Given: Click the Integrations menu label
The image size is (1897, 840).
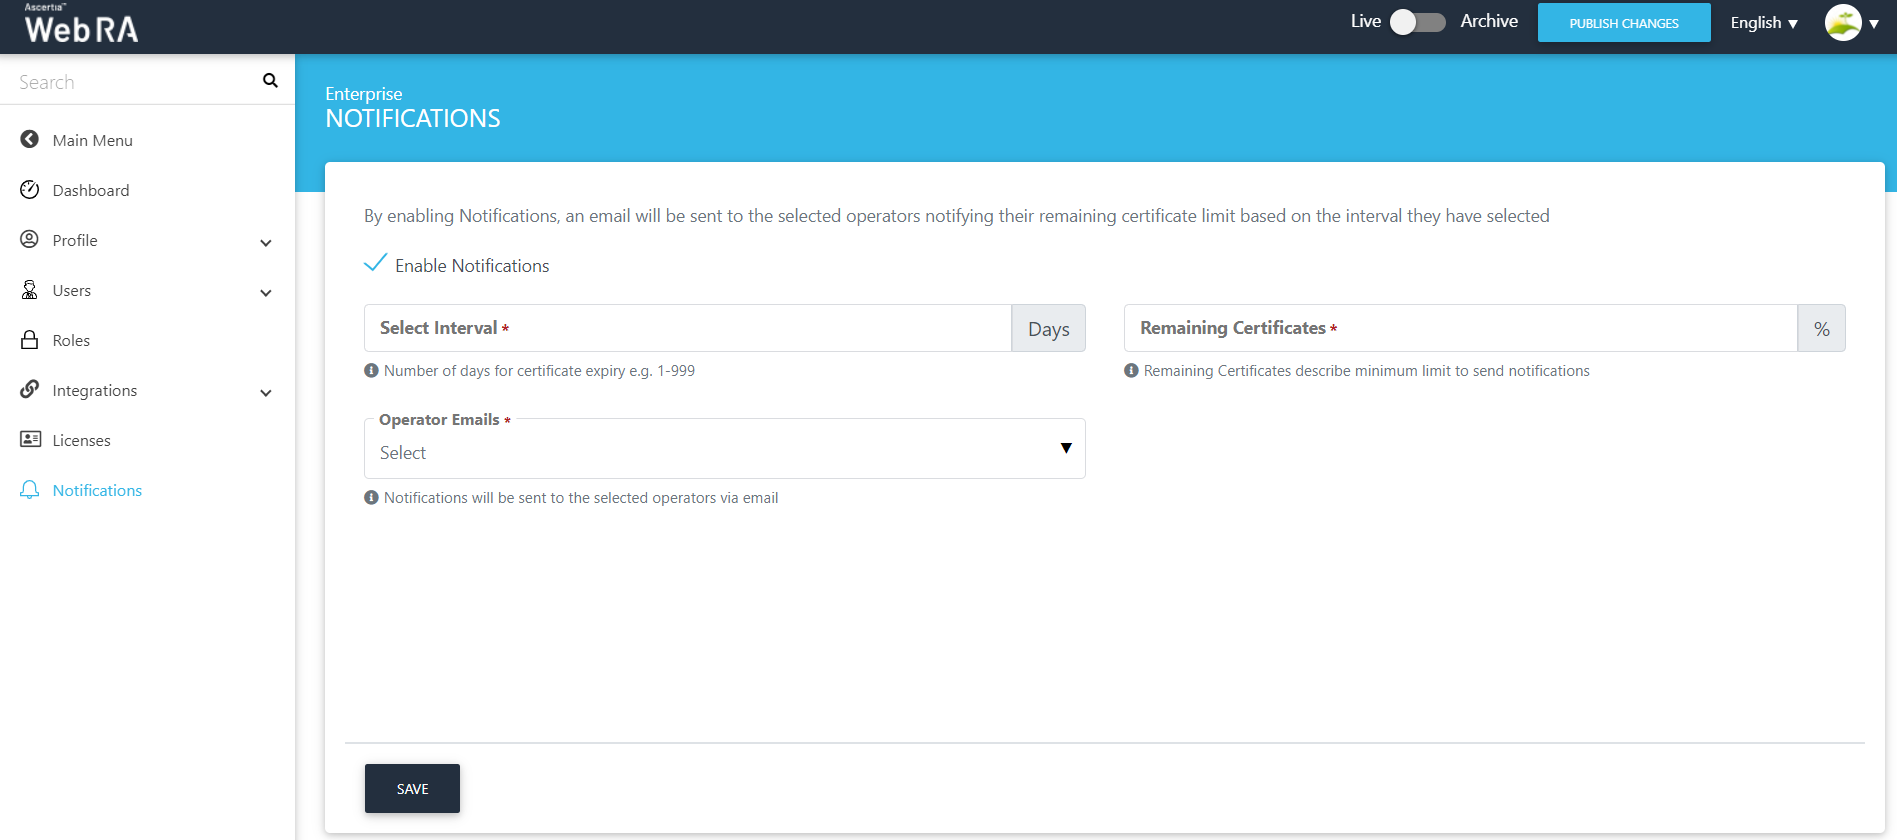Looking at the screenshot, I should (x=95, y=390).
